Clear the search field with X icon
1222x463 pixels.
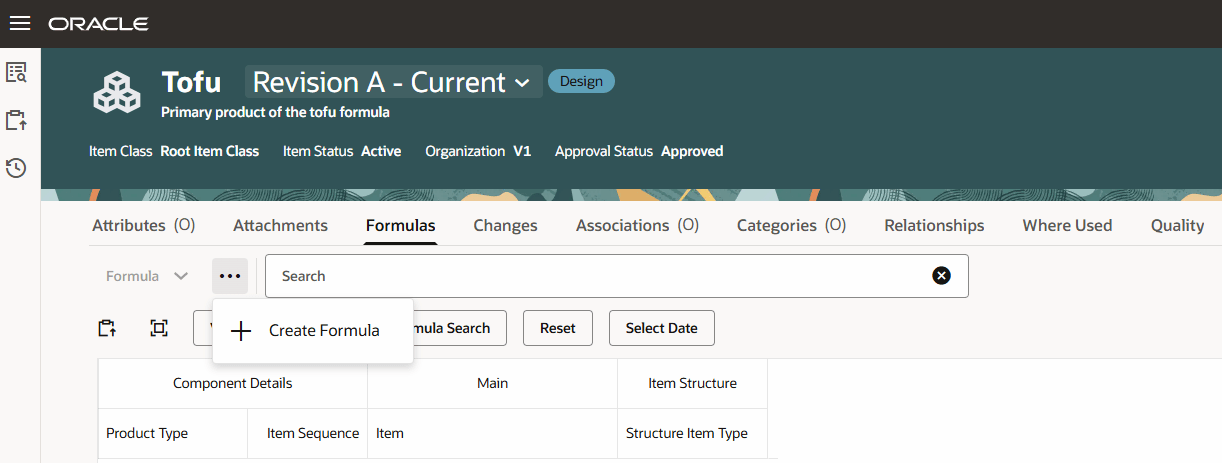tap(941, 276)
